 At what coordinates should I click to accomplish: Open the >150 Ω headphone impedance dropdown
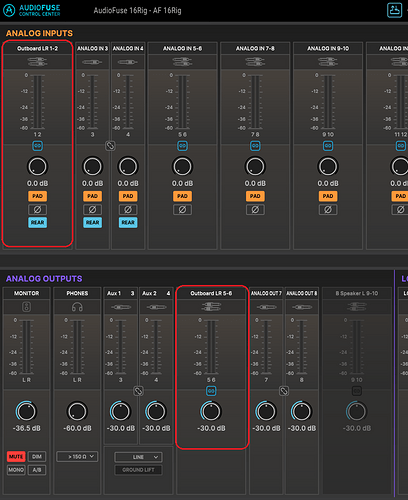77,456
